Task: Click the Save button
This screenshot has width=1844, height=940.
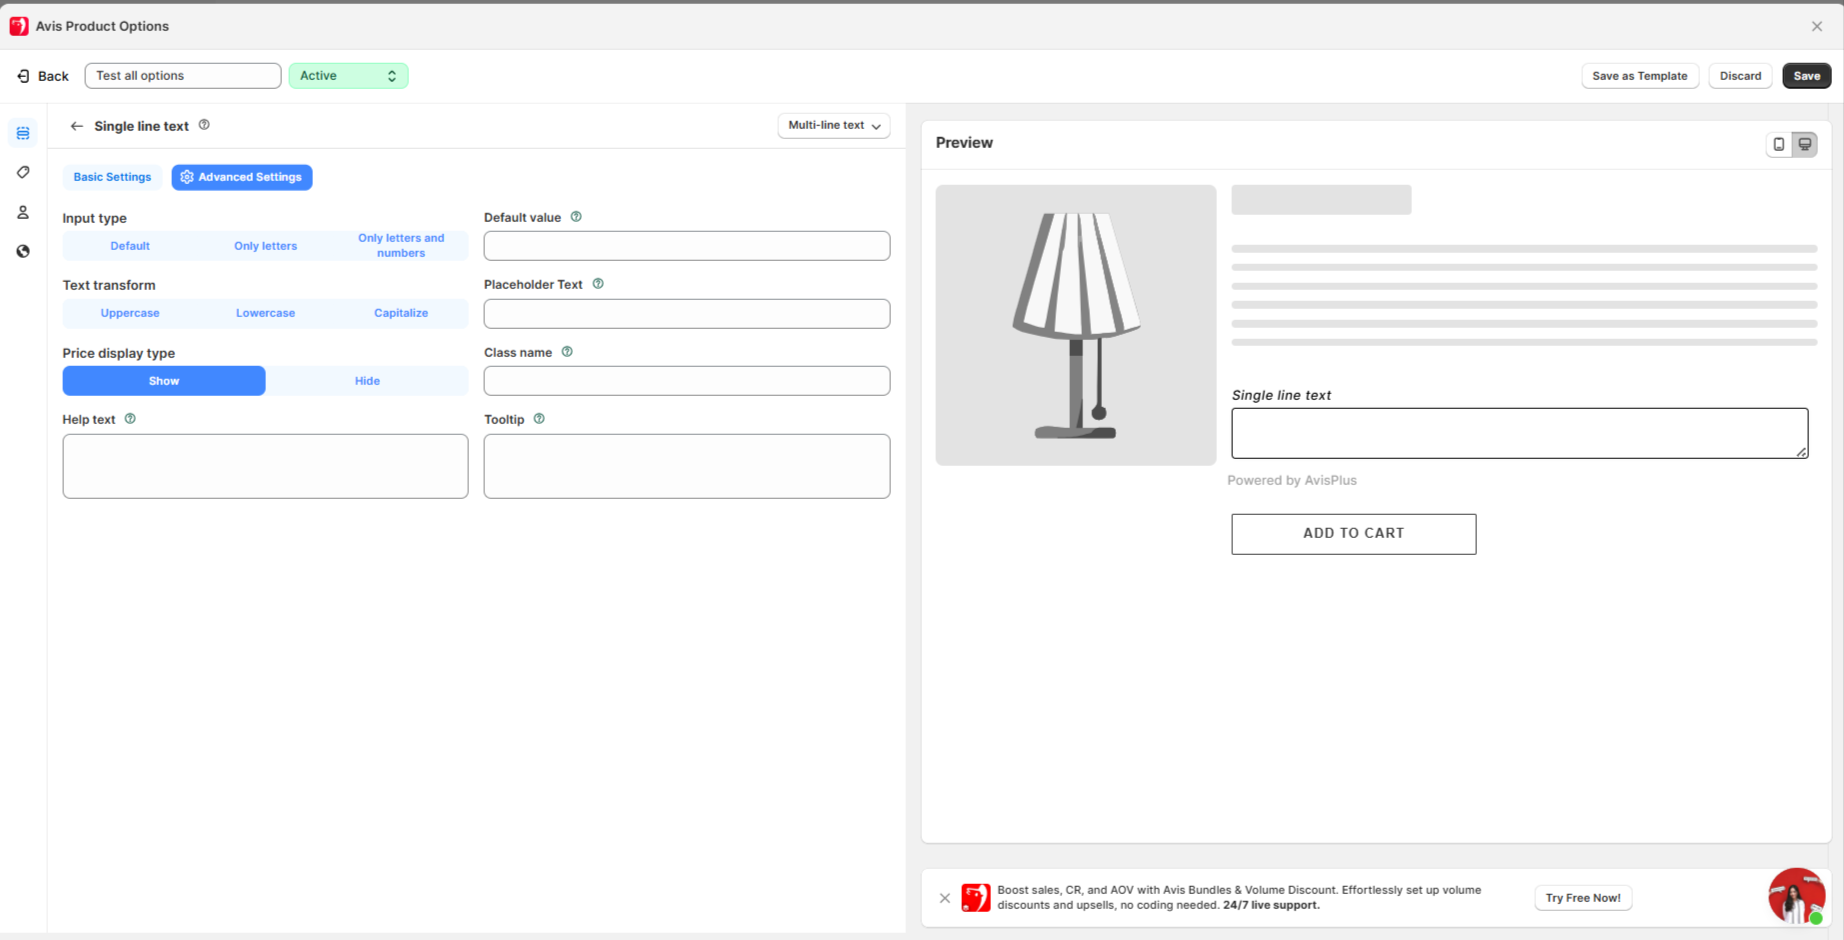Action: click(1806, 76)
